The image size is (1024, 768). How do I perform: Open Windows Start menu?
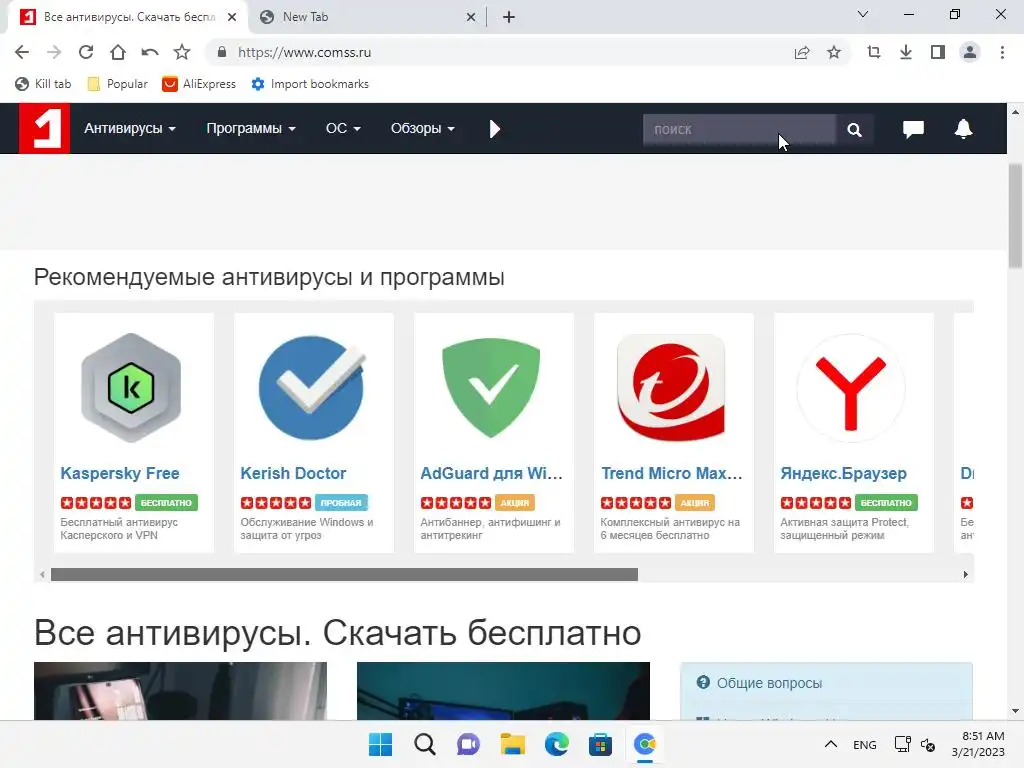pos(380,744)
